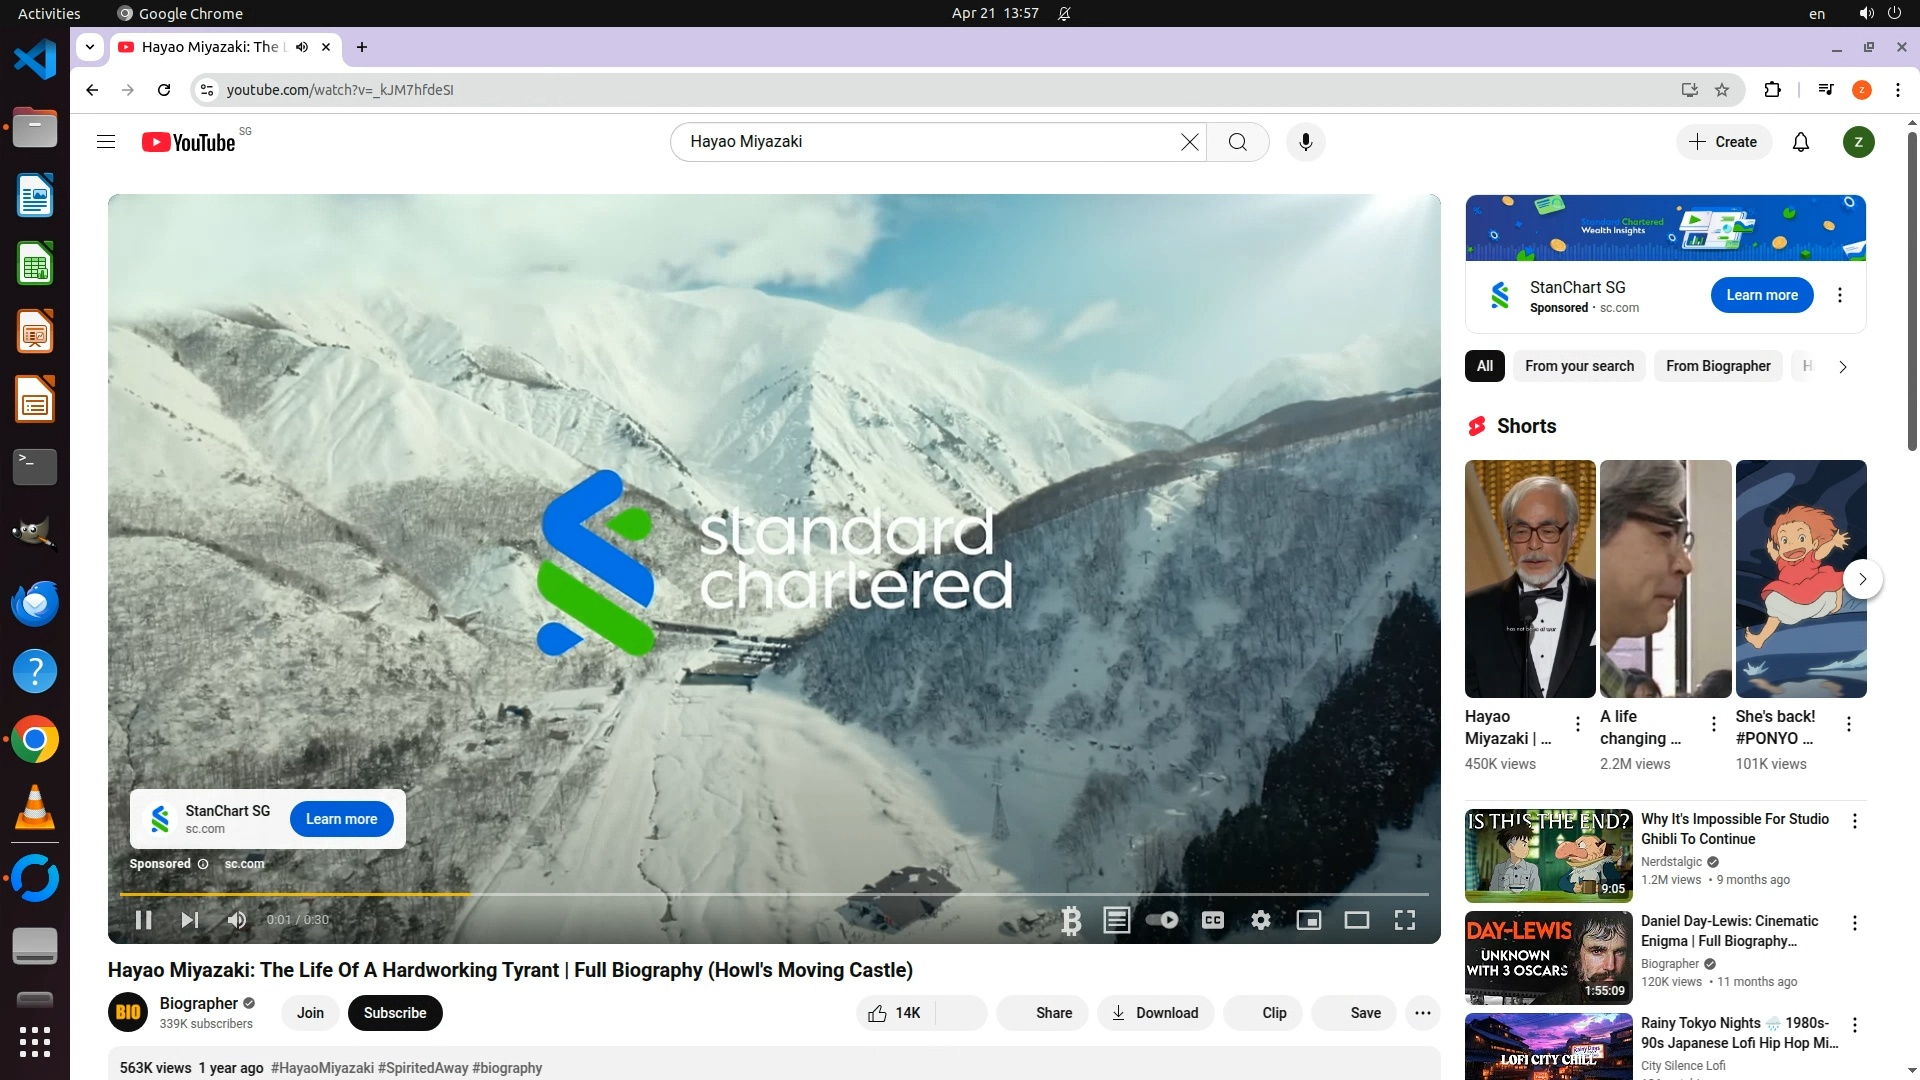The height and width of the screenshot is (1080, 1920).
Task: Click the video progress bar
Action: pos(774,894)
